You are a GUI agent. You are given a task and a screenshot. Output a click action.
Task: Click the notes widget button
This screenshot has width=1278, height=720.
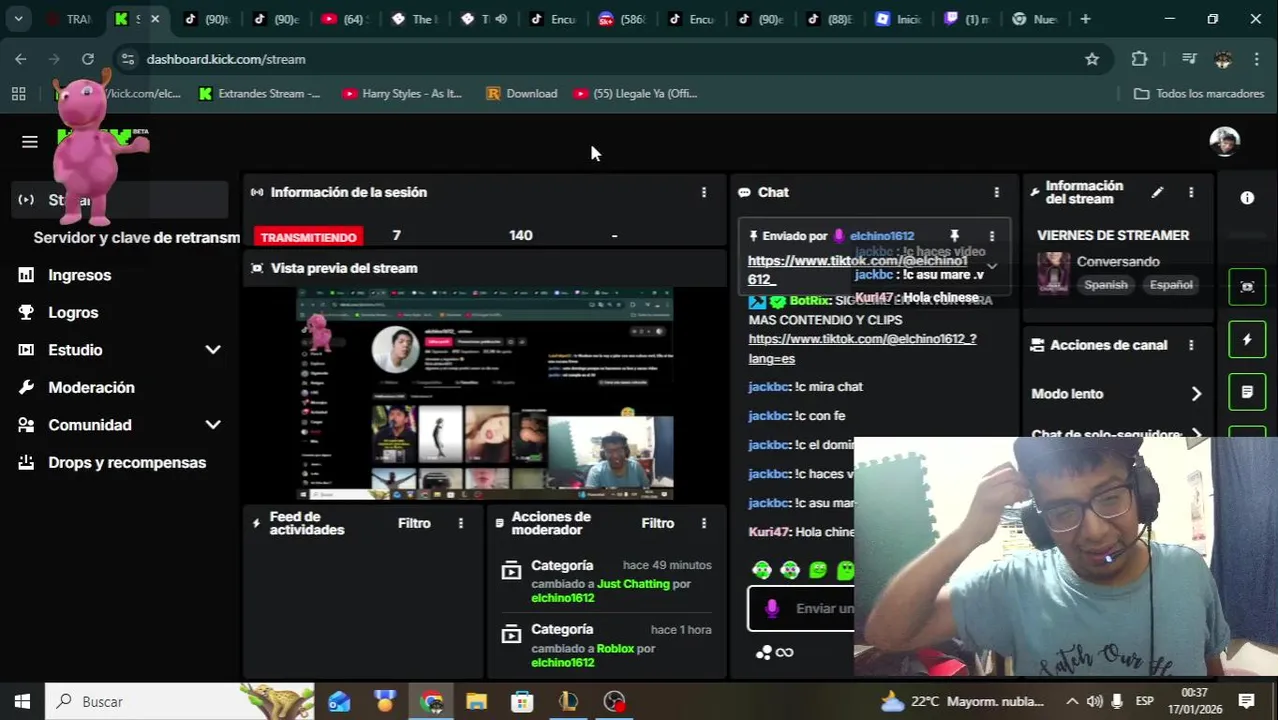[x=1247, y=392]
